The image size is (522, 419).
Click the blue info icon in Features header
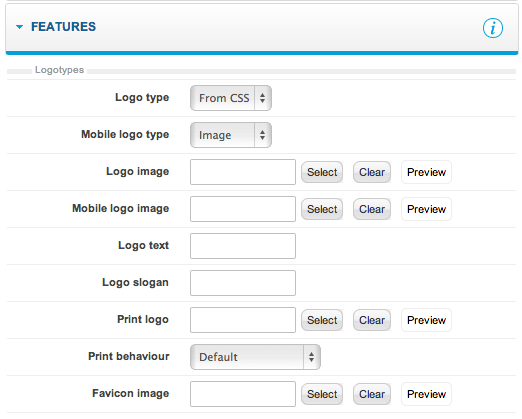pos(493,28)
